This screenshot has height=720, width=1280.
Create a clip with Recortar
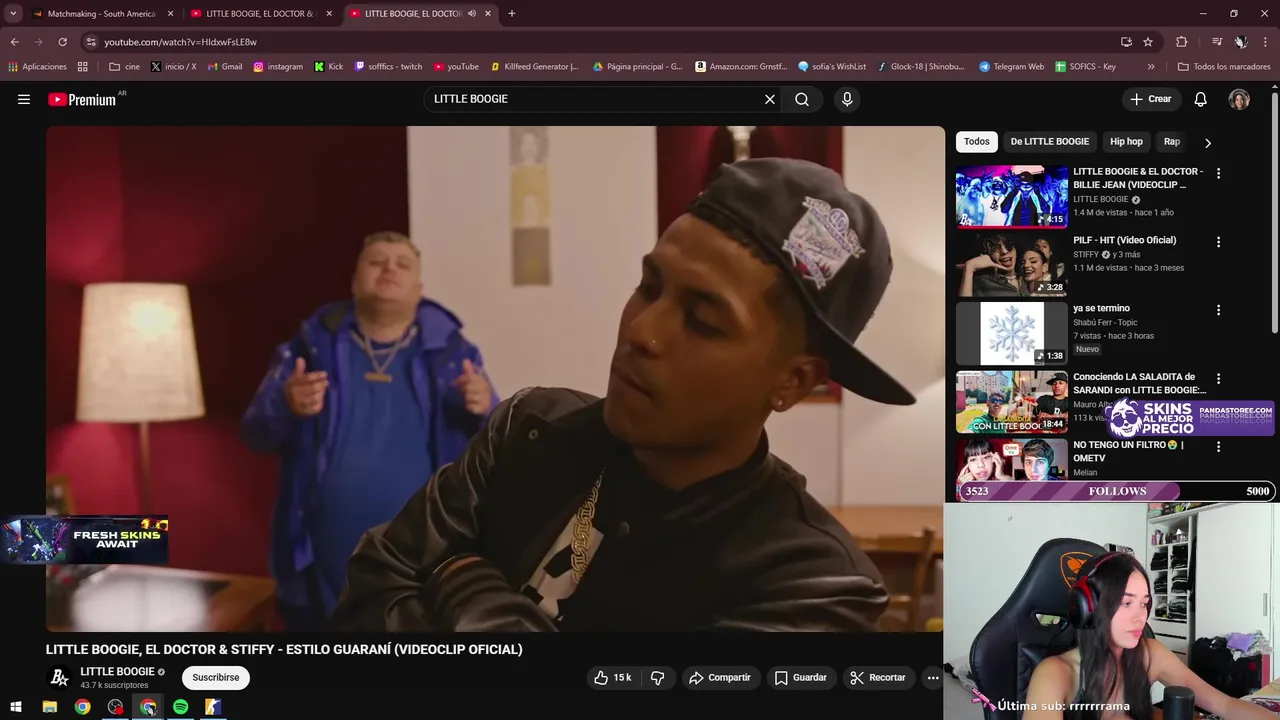tap(877, 677)
